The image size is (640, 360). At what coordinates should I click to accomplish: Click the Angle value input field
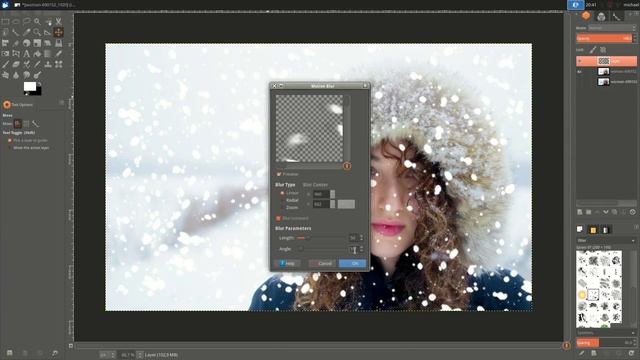353,249
